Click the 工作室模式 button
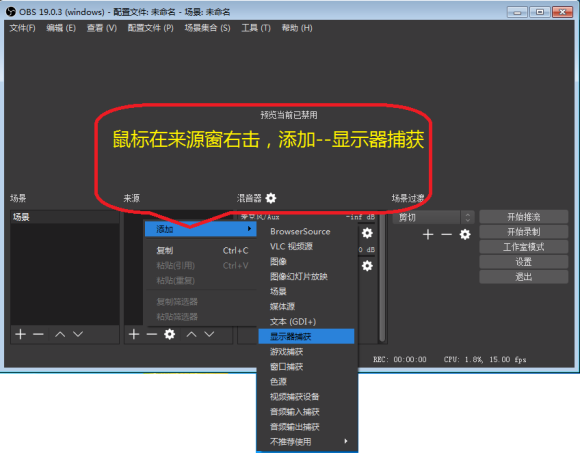580x453 pixels. coord(523,247)
